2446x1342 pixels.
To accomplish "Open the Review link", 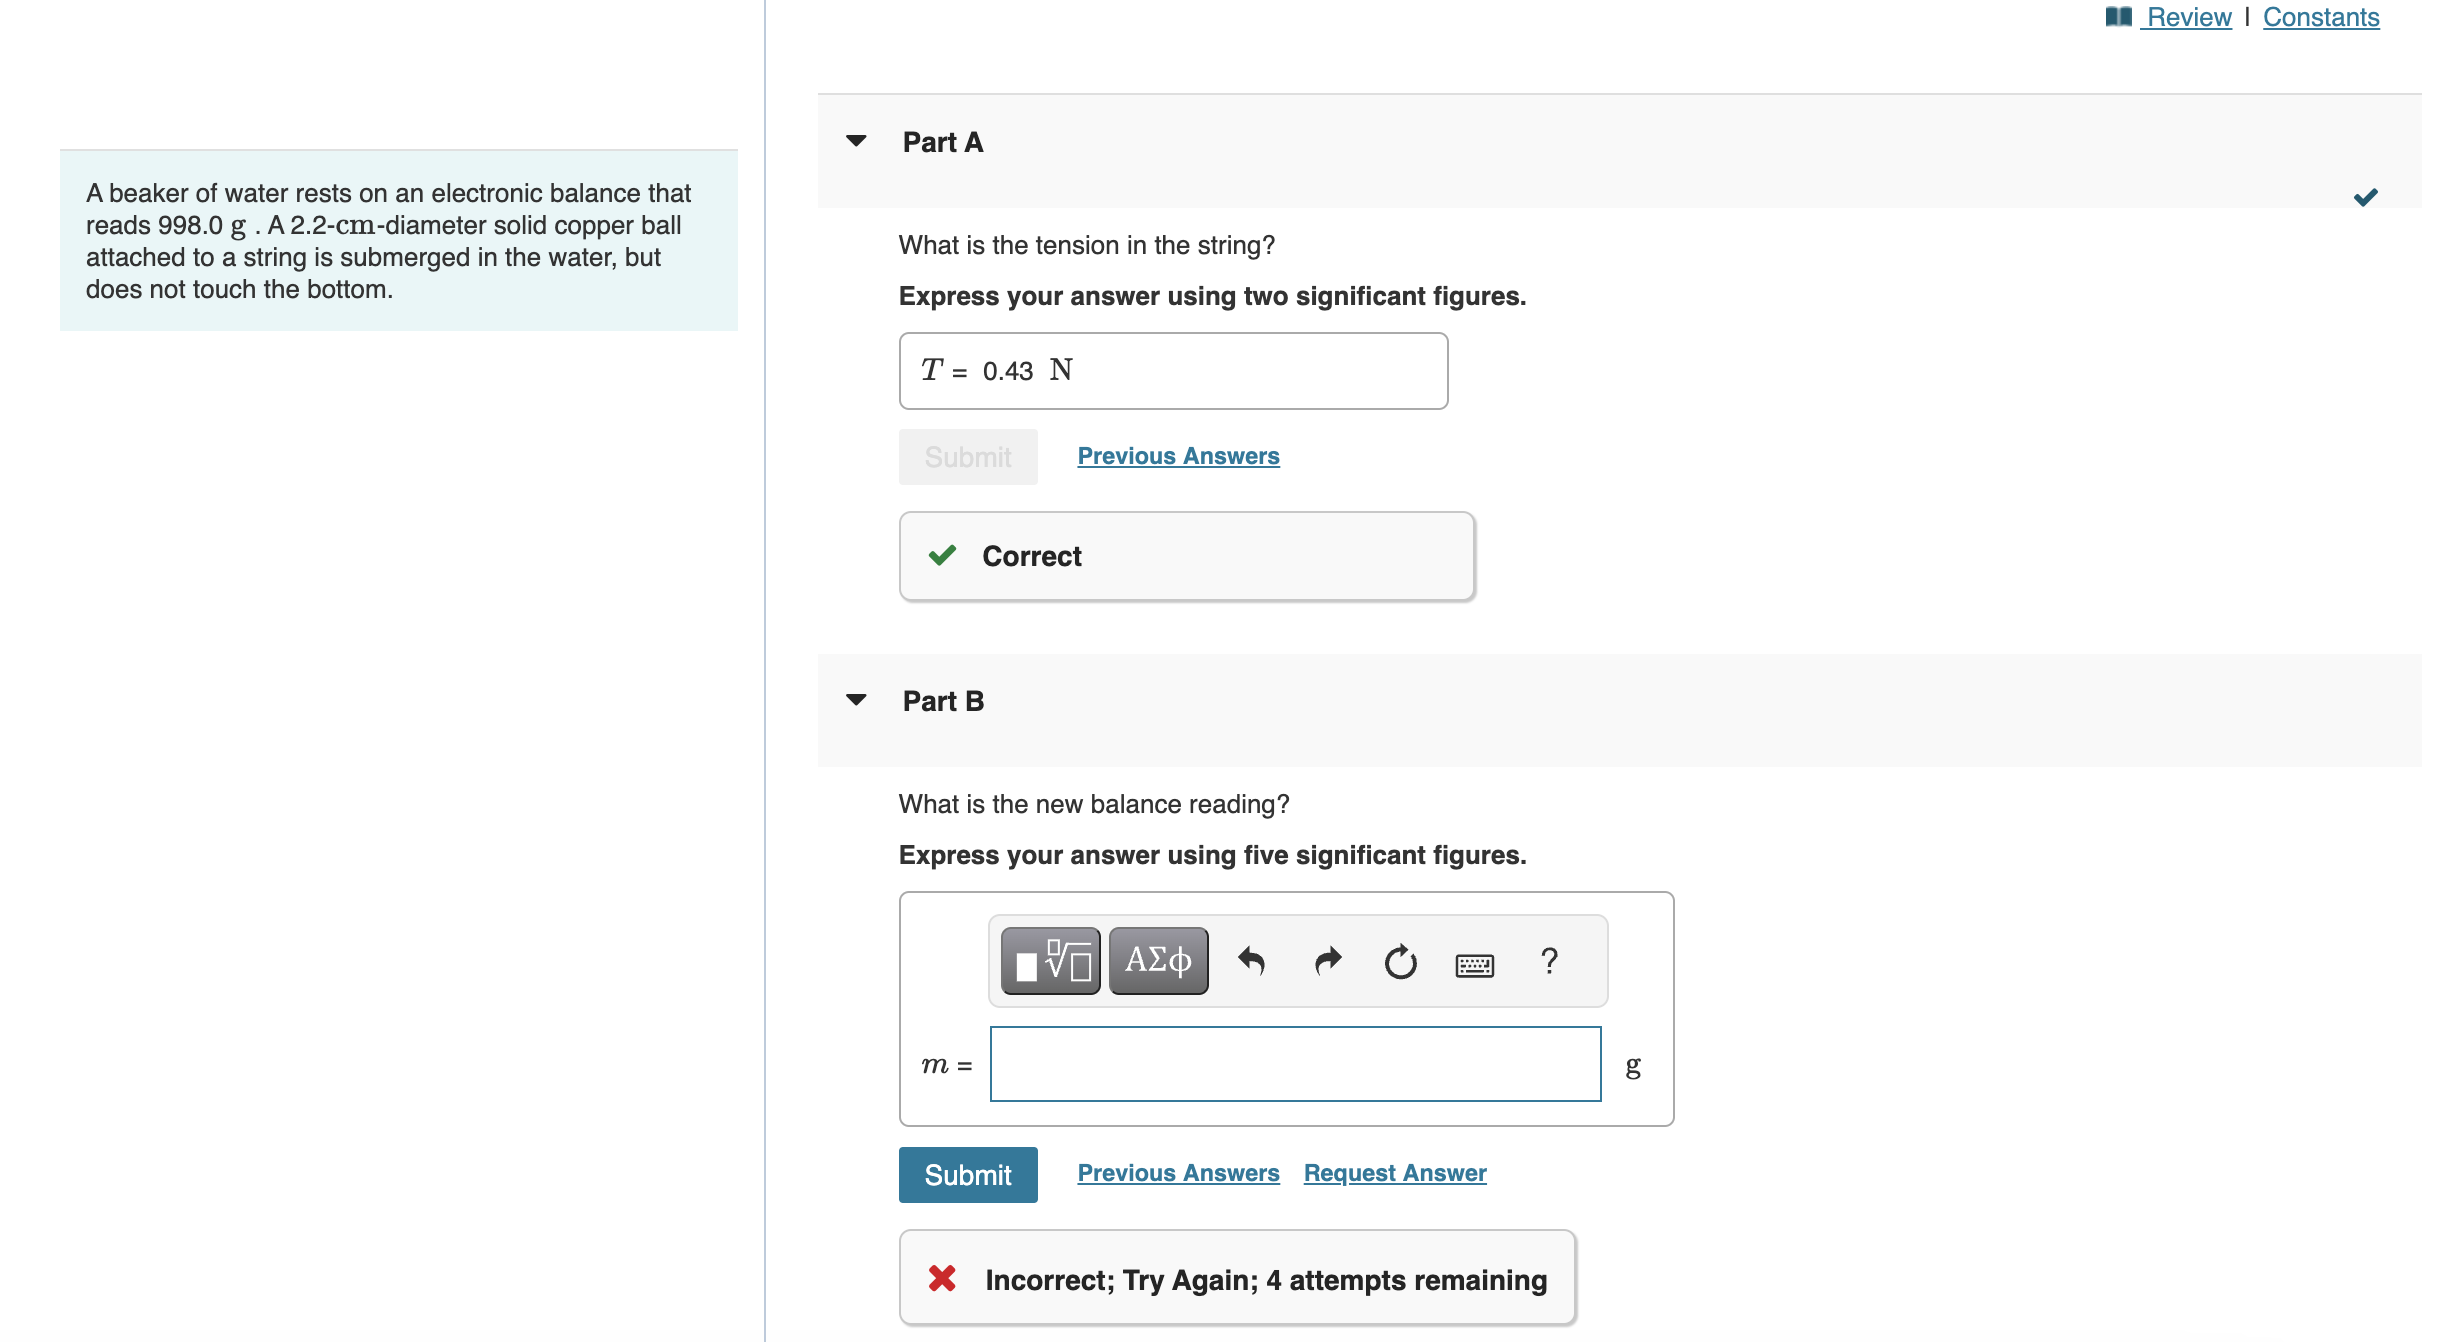I will [2188, 17].
